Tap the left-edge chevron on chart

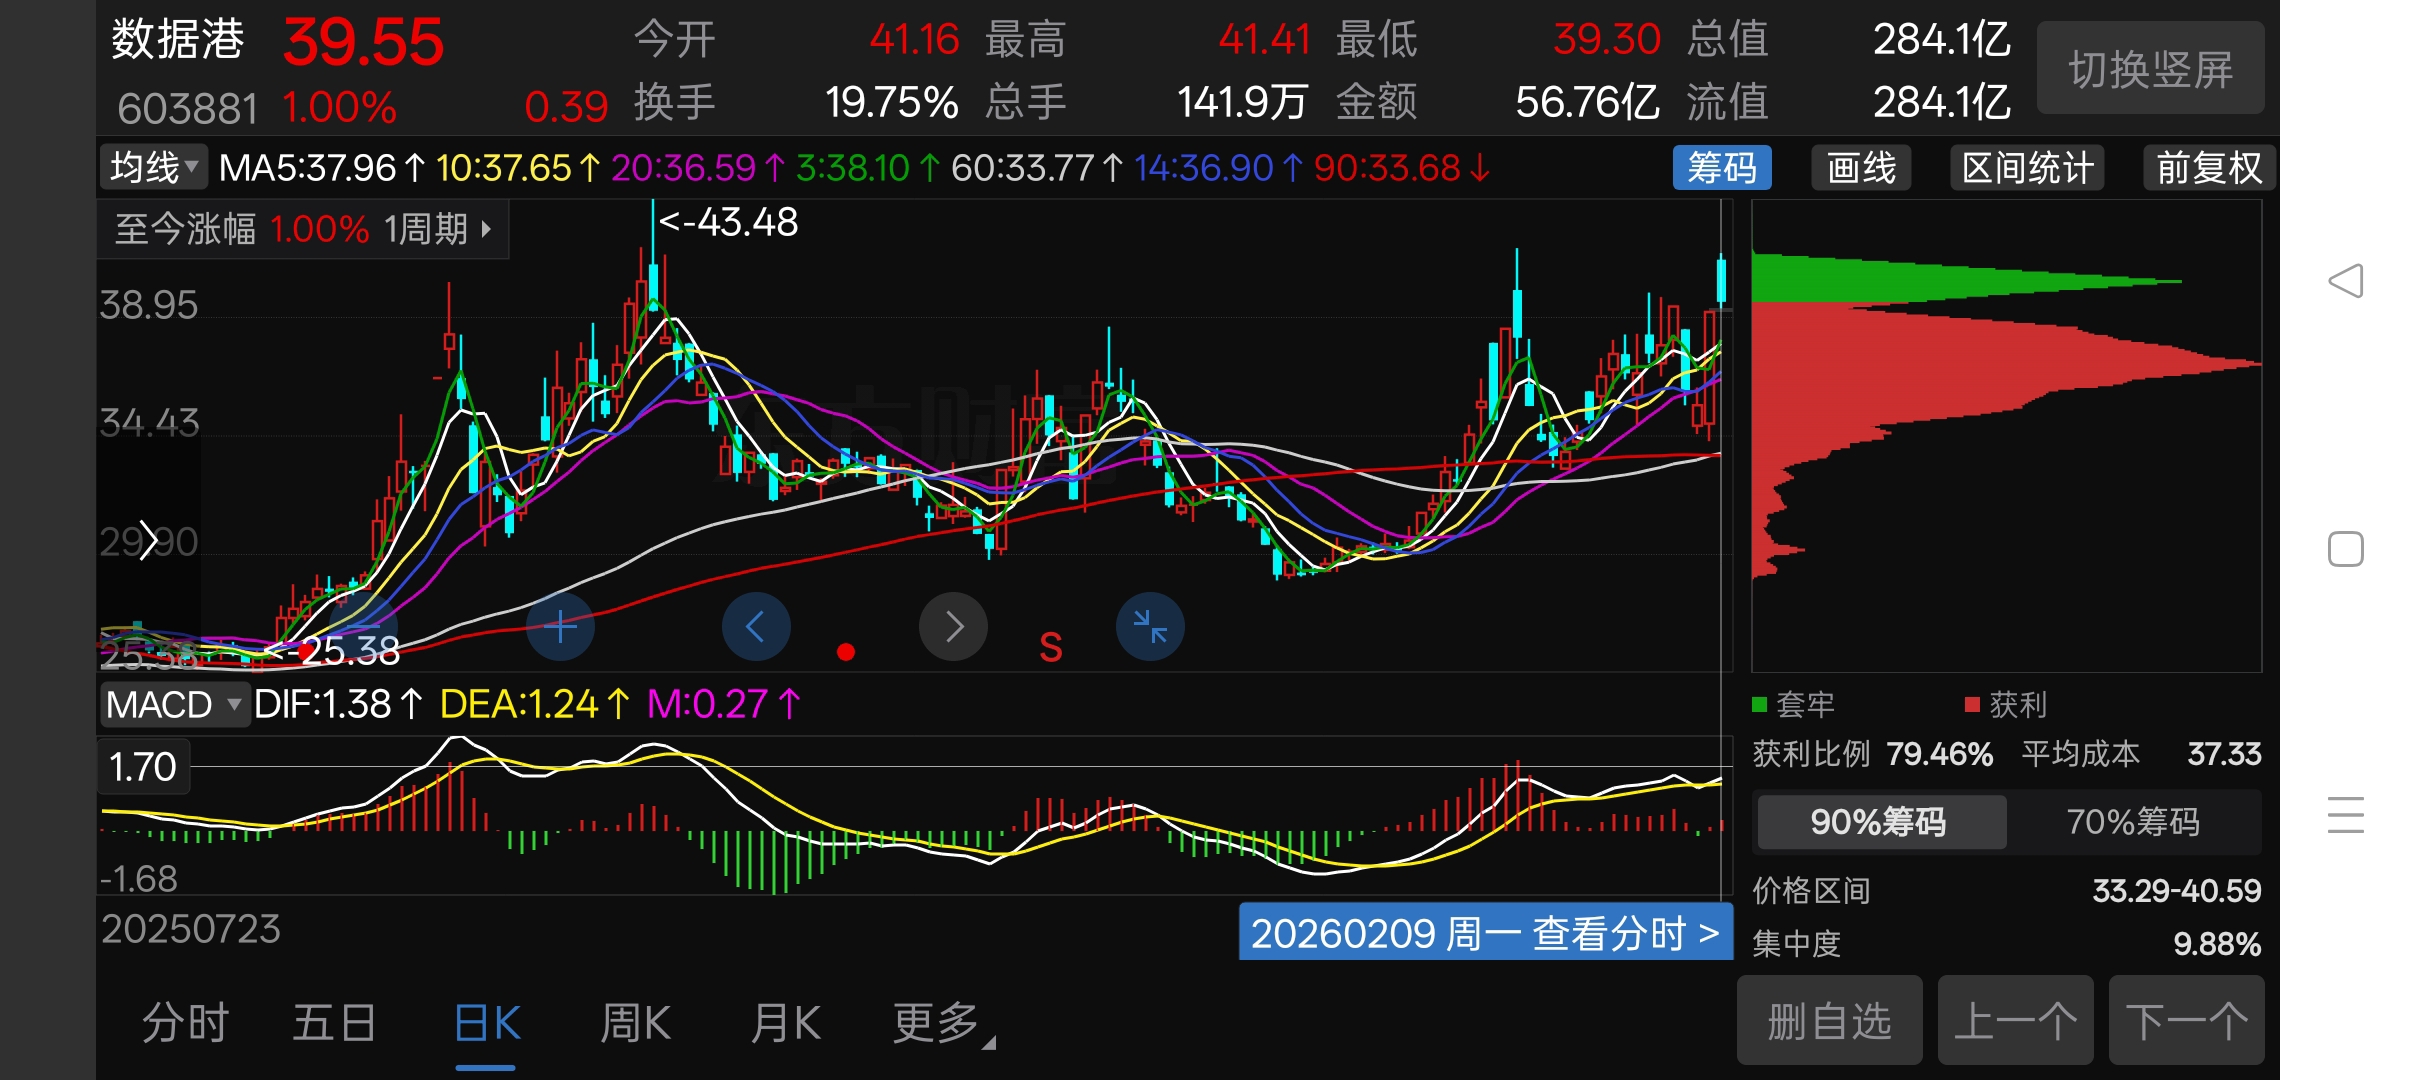[148, 541]
